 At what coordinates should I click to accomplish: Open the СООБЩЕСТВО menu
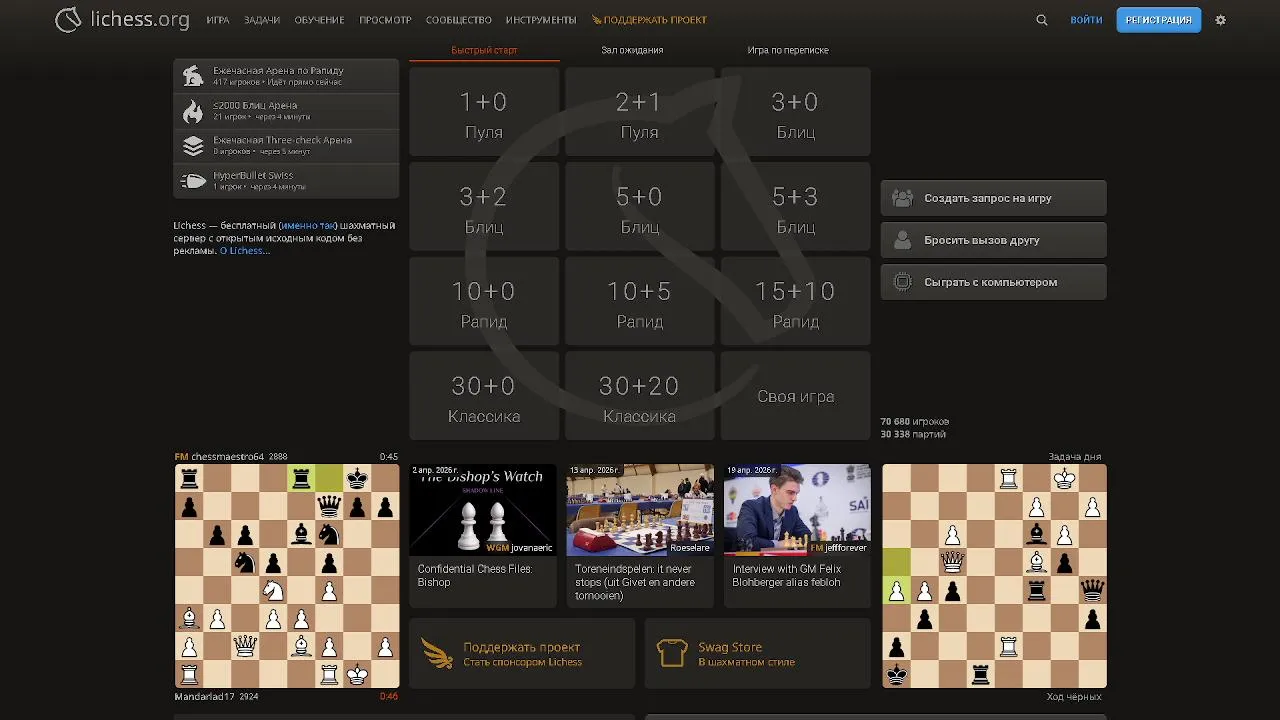click(459, 20)
